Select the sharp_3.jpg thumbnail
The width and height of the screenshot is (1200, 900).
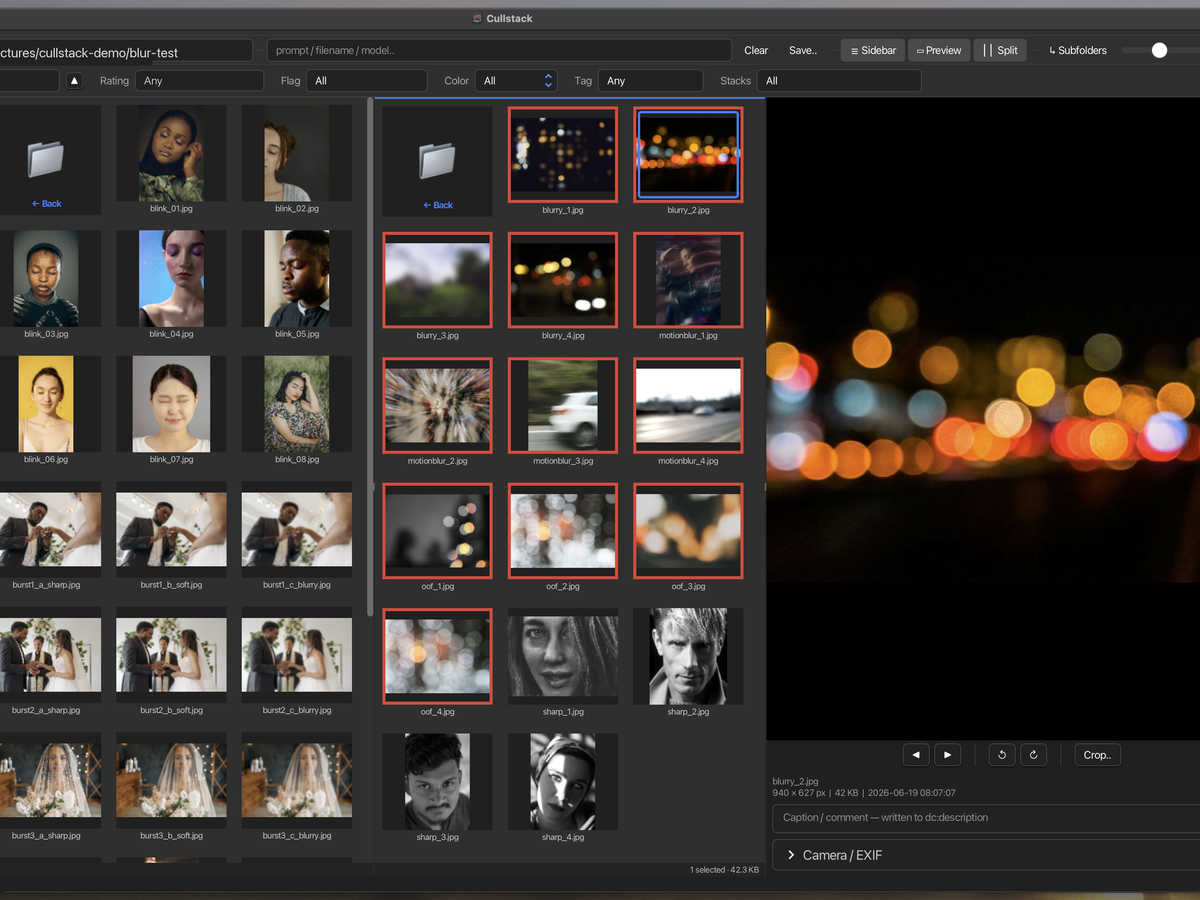point(437,781)
